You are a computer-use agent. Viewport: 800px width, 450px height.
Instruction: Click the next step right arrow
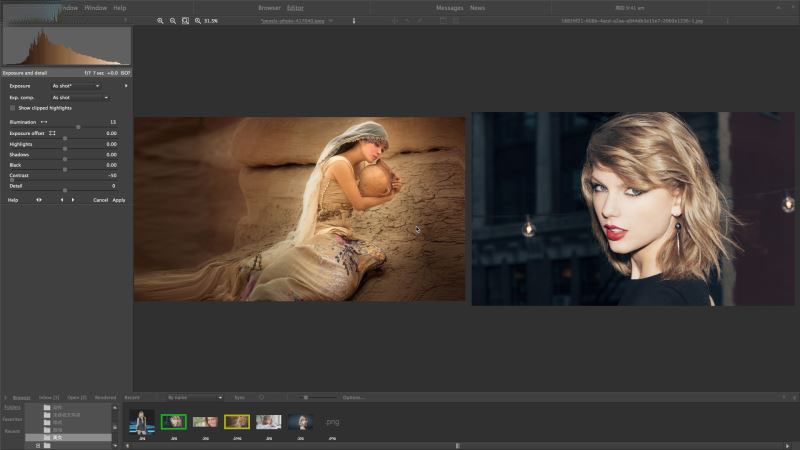tap(73, 200)
